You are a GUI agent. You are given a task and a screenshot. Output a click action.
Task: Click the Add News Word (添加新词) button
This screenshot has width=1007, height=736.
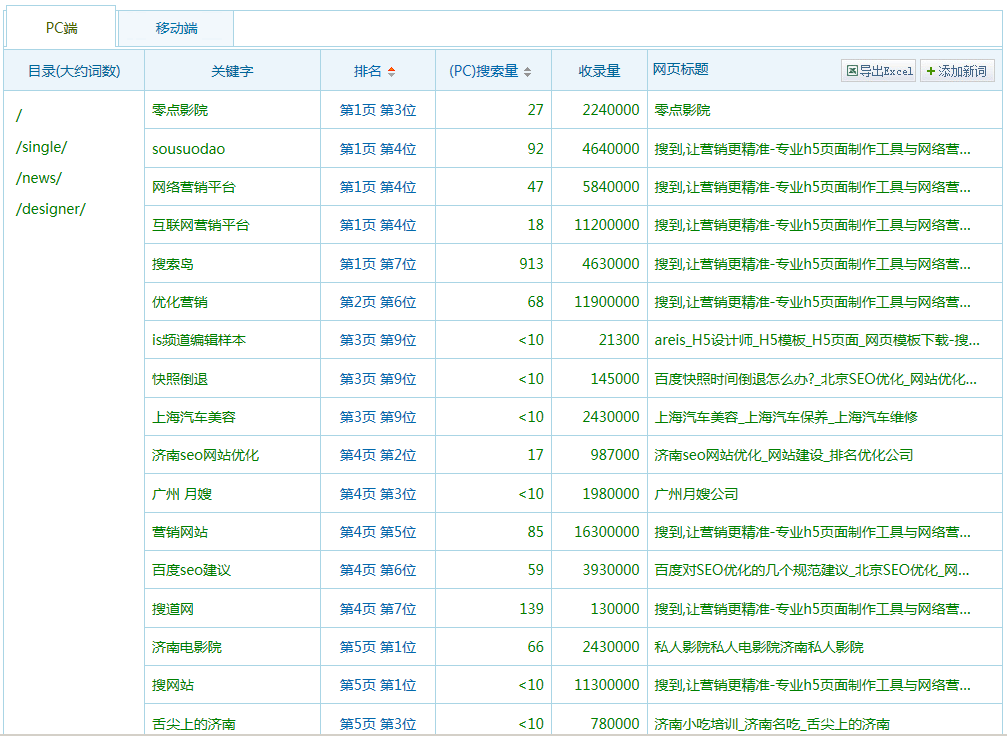pos(957,71)
